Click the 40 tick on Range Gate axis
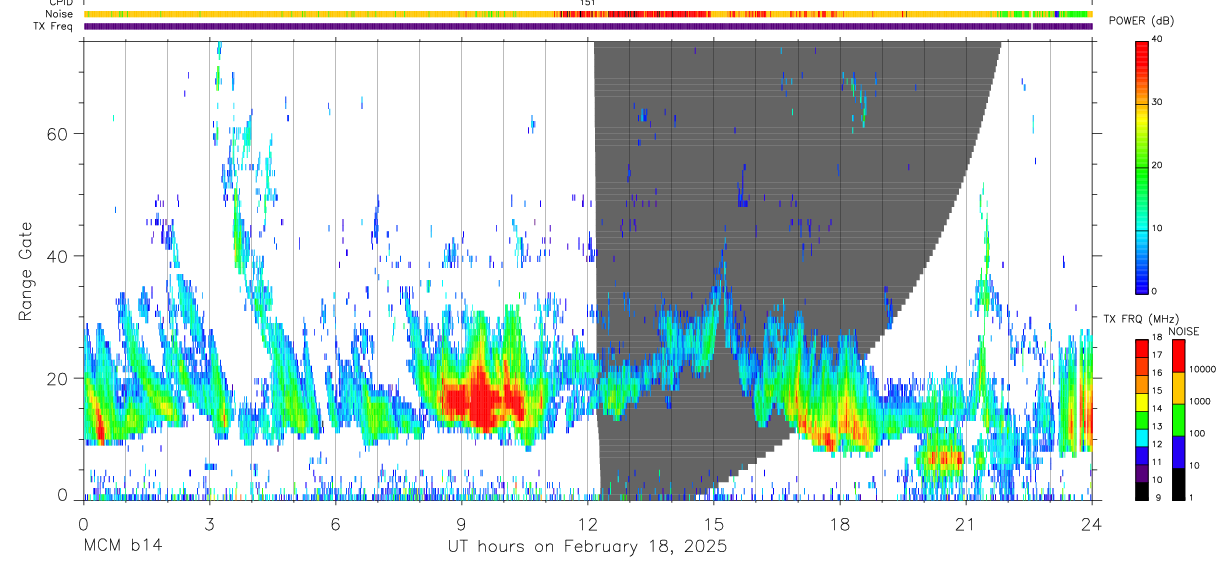This screenshot has width=1228, height=567. 58,256
